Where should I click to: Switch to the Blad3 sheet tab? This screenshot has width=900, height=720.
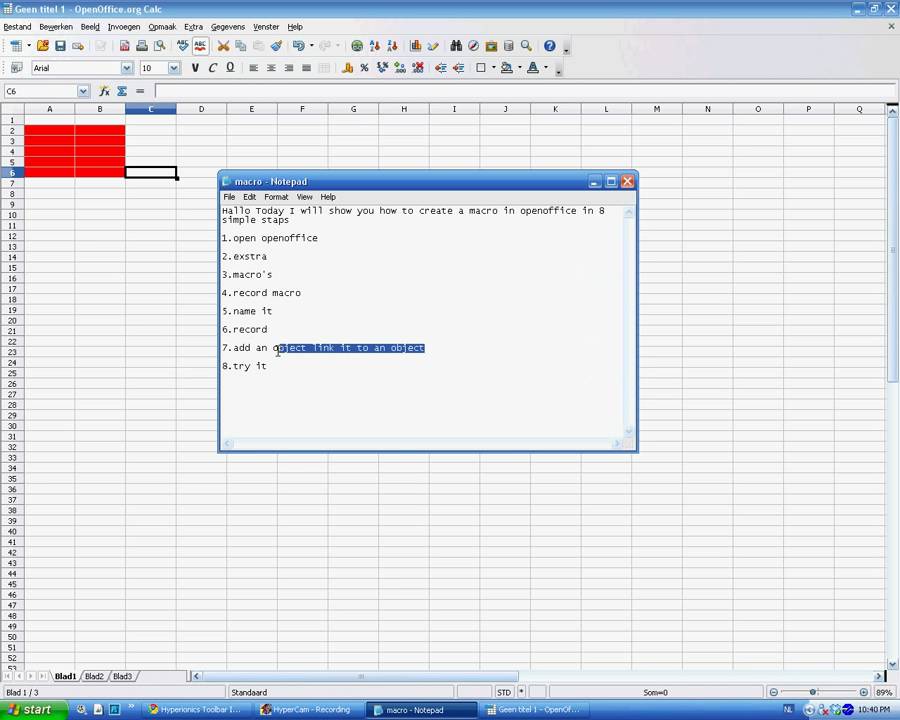(122, 676)
